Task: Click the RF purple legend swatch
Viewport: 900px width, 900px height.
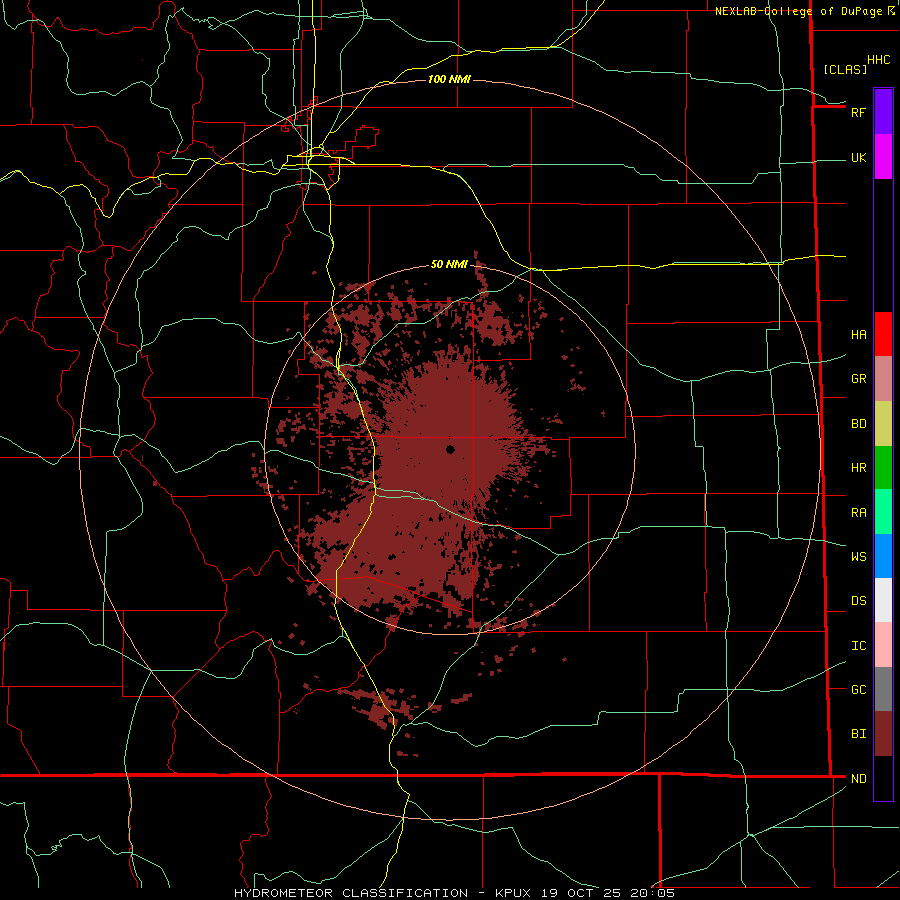Action: point(883,112)
